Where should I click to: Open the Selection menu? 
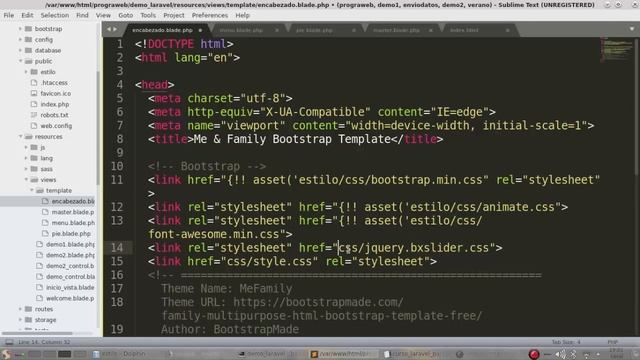coord(55,15)
